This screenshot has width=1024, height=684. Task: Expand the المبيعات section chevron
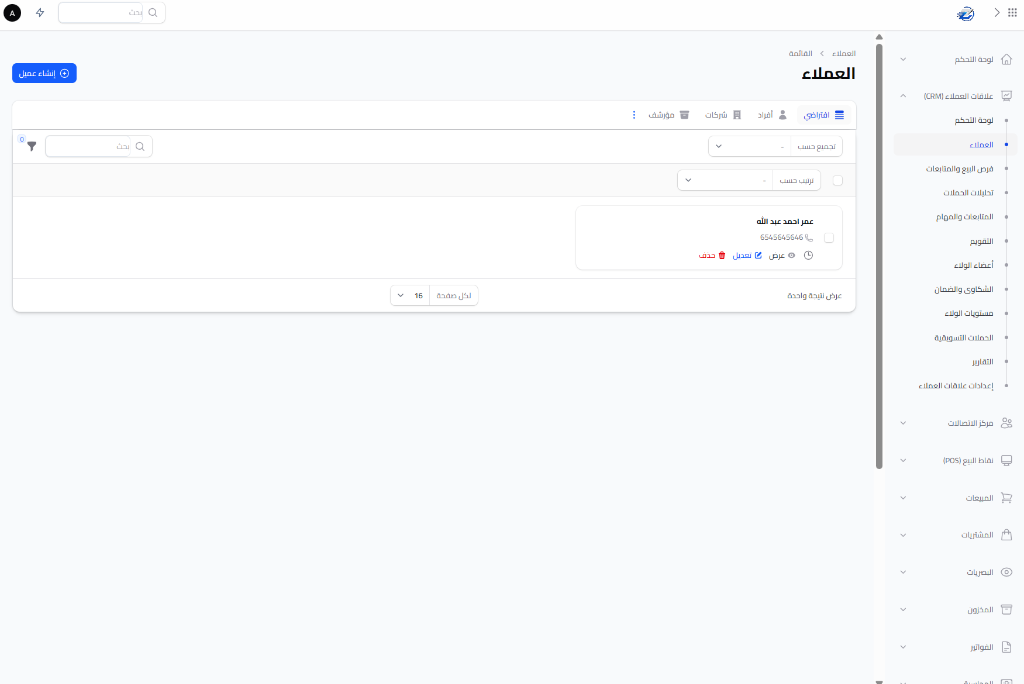(x=903, y=498)
